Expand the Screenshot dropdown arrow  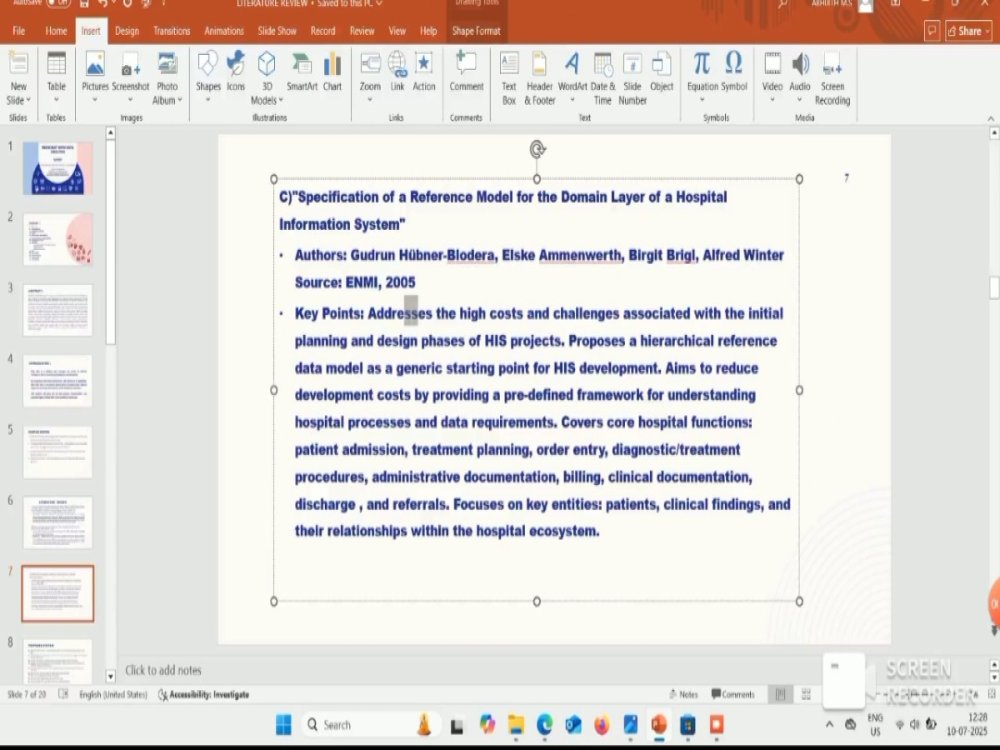point(131,99)
